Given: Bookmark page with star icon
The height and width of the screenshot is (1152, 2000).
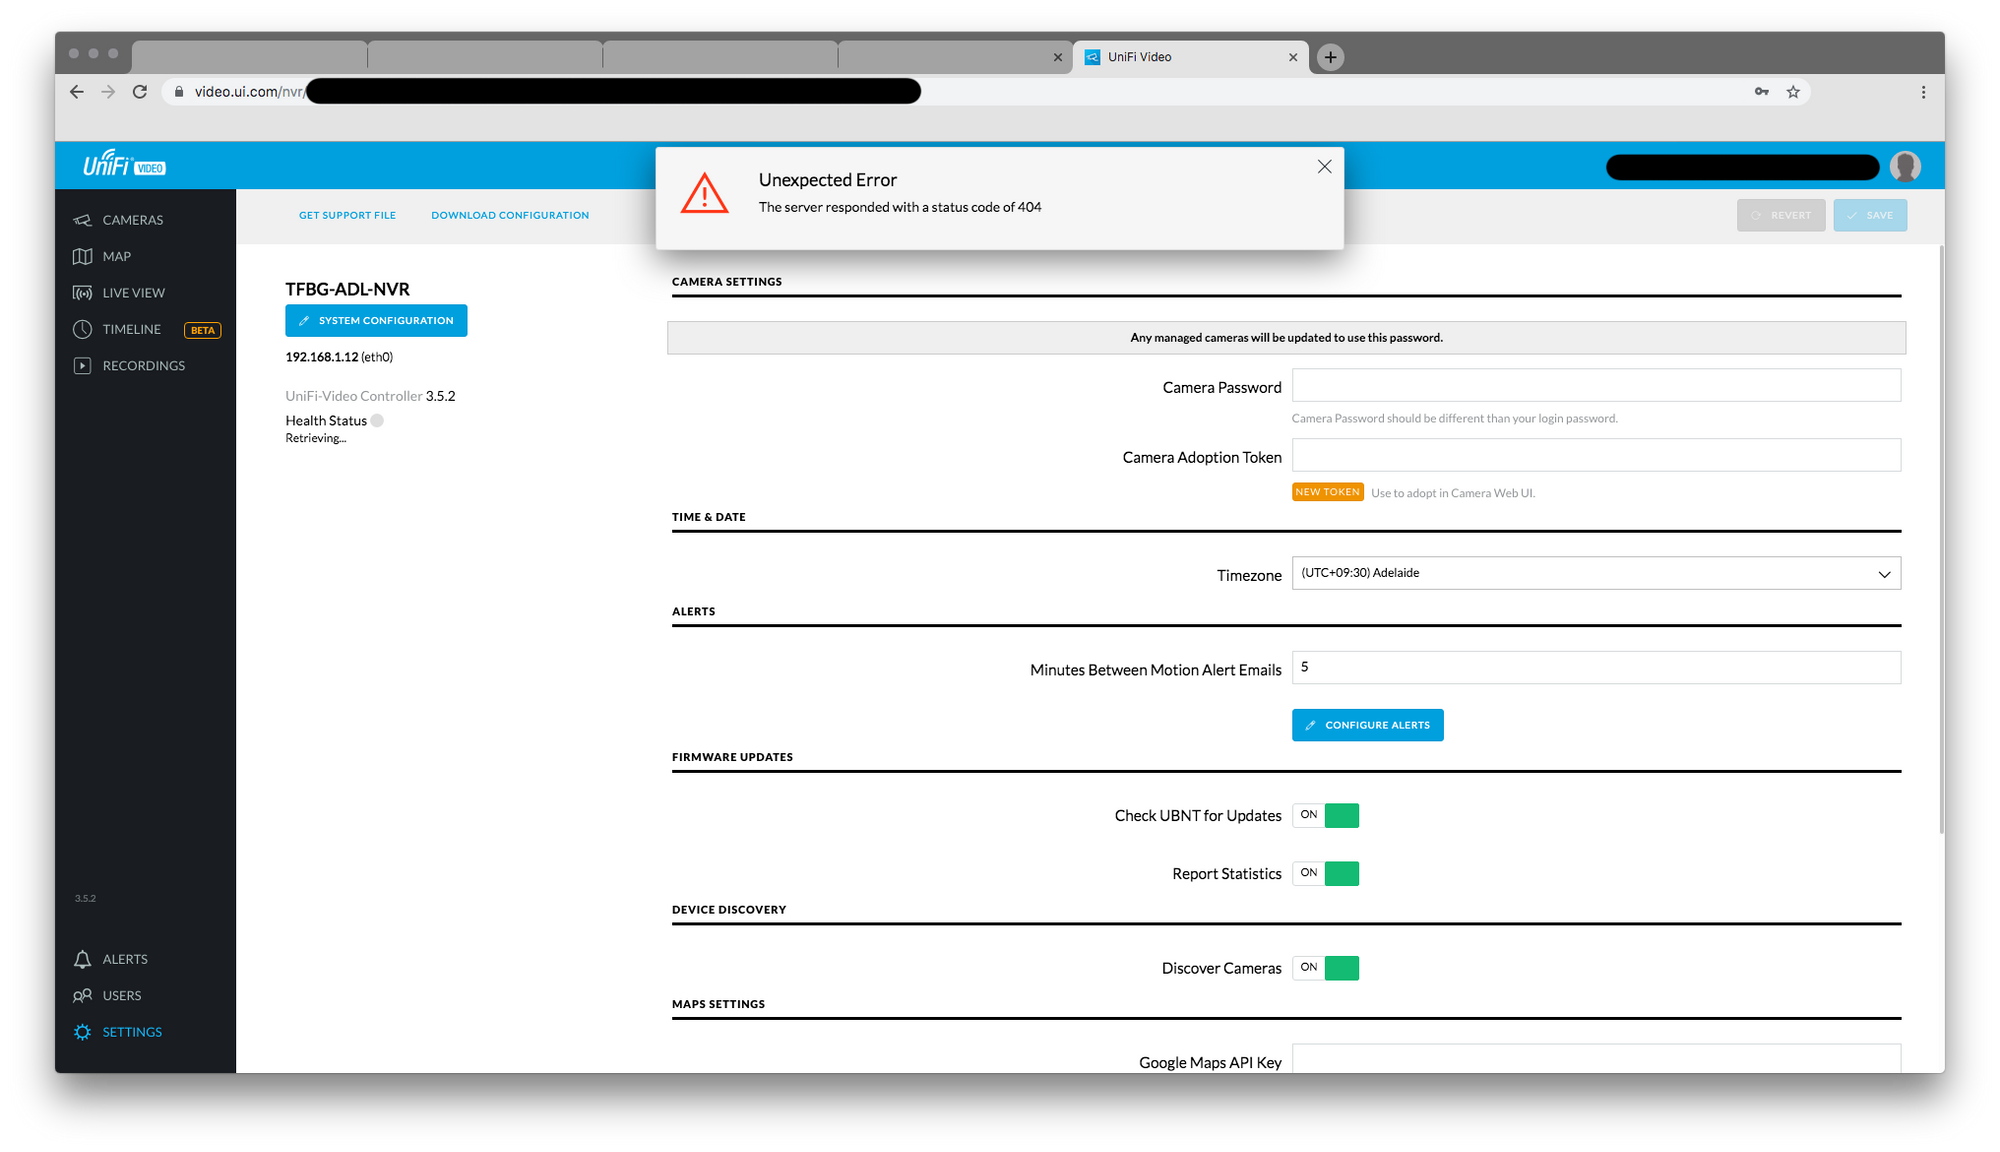Looking at the screenshot, I should point(1793,92).
